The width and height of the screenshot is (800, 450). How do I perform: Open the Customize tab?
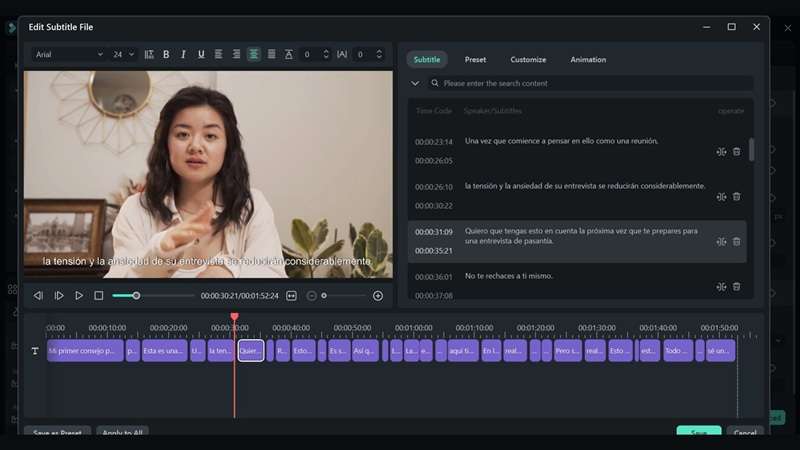tap(528, 60)
